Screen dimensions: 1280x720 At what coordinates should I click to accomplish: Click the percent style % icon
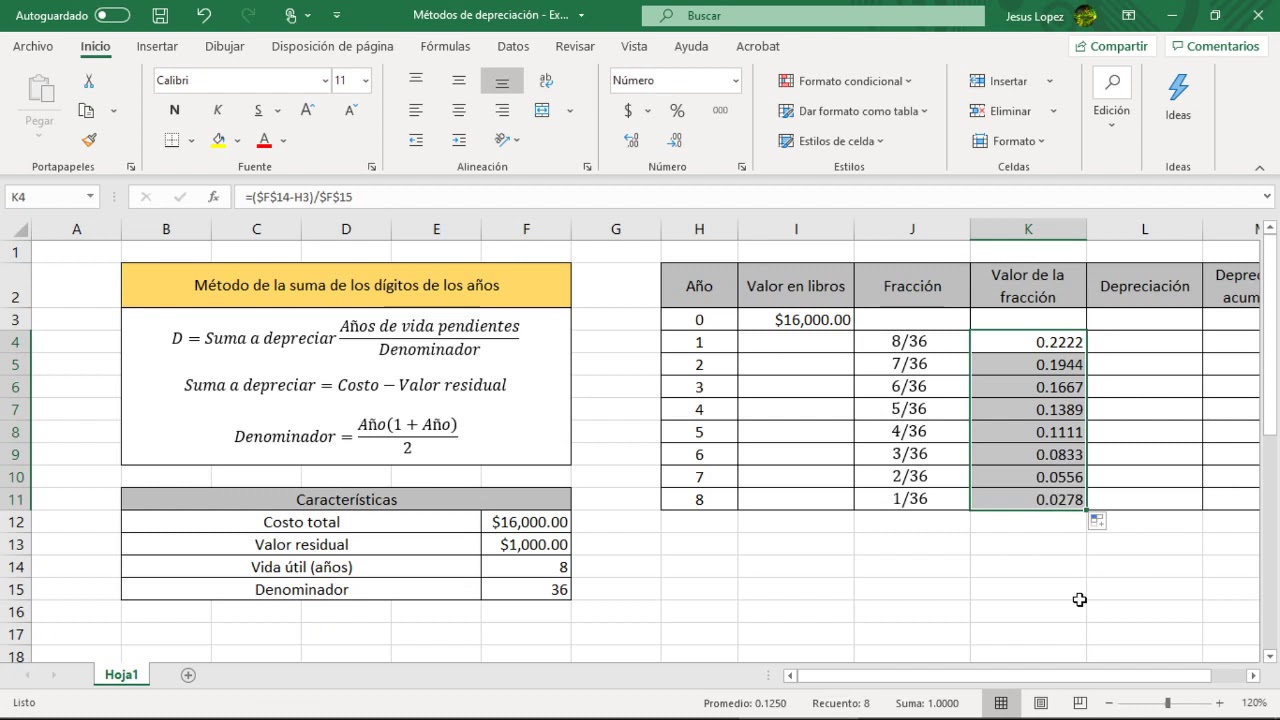(677, 111)
